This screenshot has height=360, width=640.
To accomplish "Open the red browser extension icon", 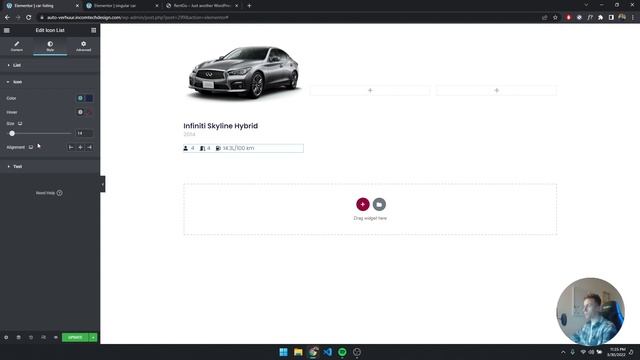I will pyautogui.click(x=568, y=18).
